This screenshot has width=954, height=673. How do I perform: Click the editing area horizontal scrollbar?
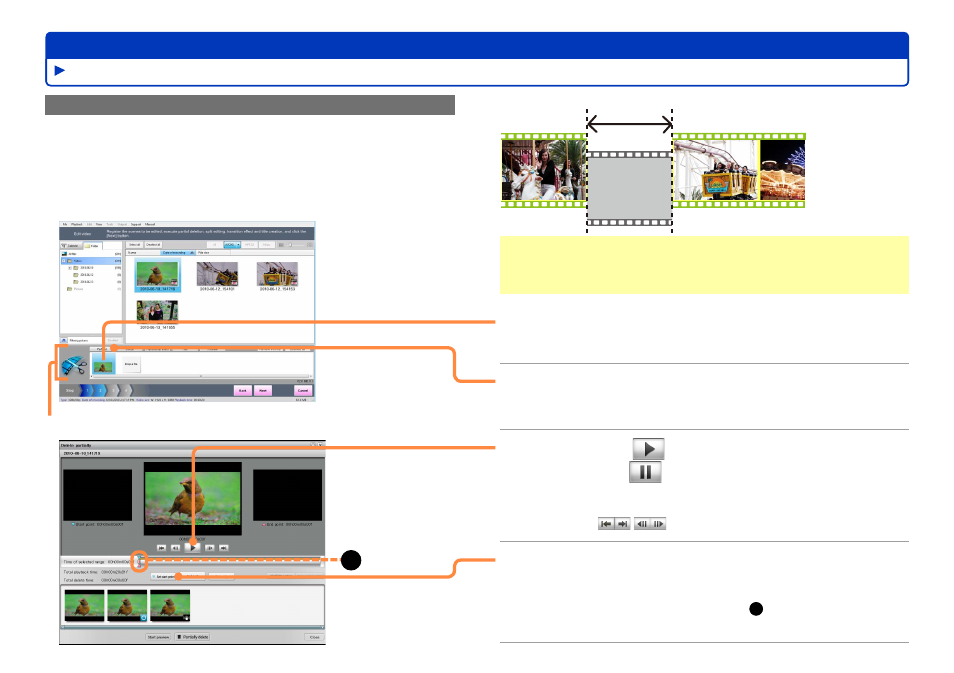tap(201, 377)
